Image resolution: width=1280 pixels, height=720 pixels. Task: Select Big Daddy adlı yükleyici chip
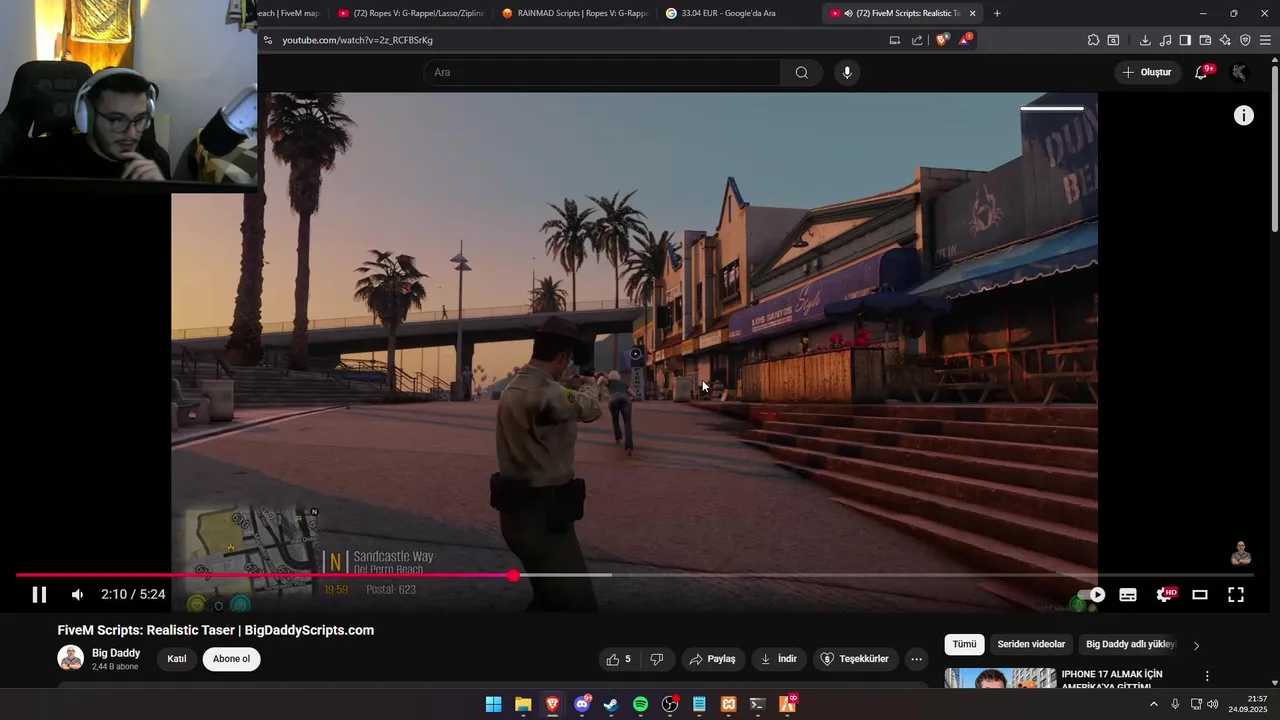1130,644
